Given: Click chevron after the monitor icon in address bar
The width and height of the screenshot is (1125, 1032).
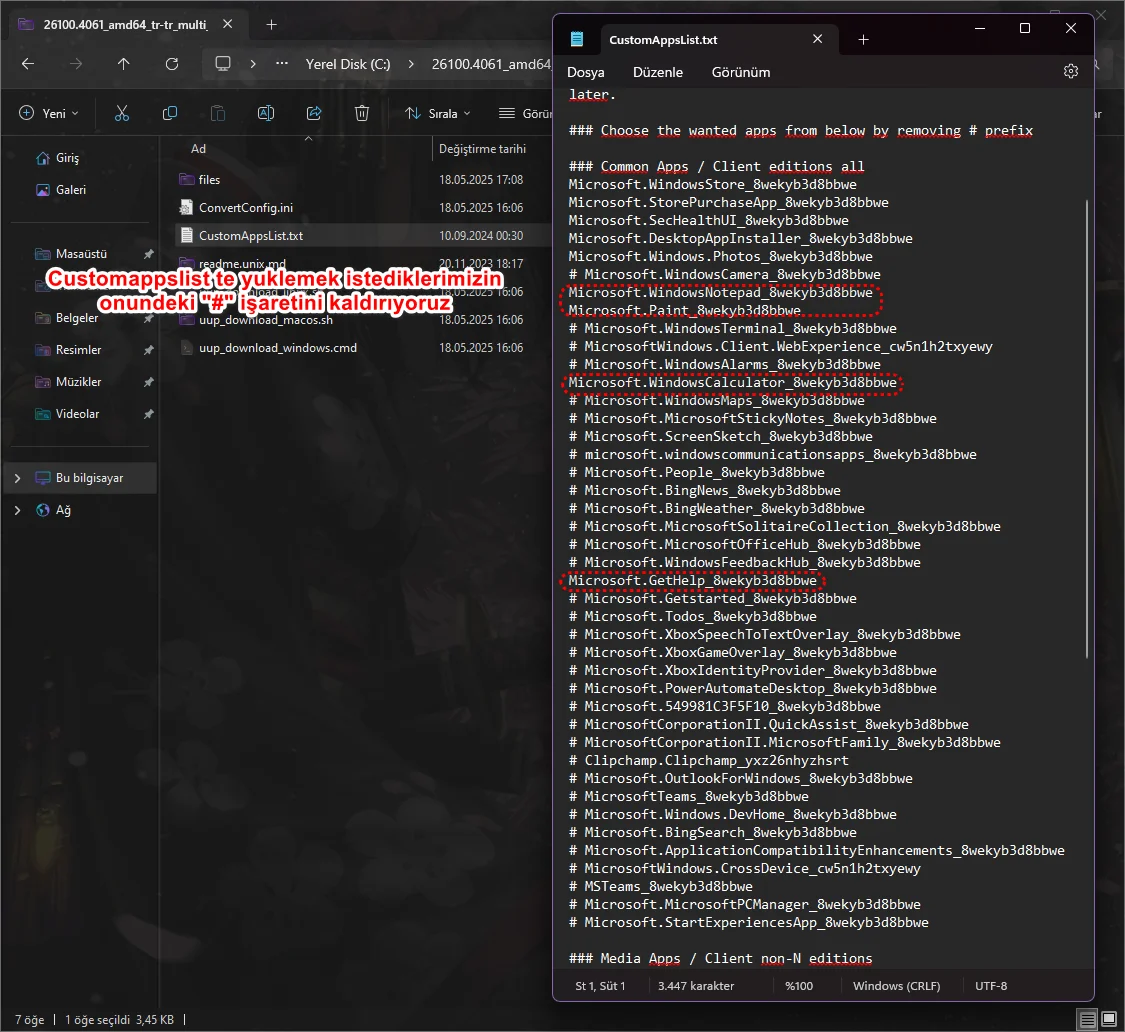Looking at the screenshot, I should coord(253,64).
